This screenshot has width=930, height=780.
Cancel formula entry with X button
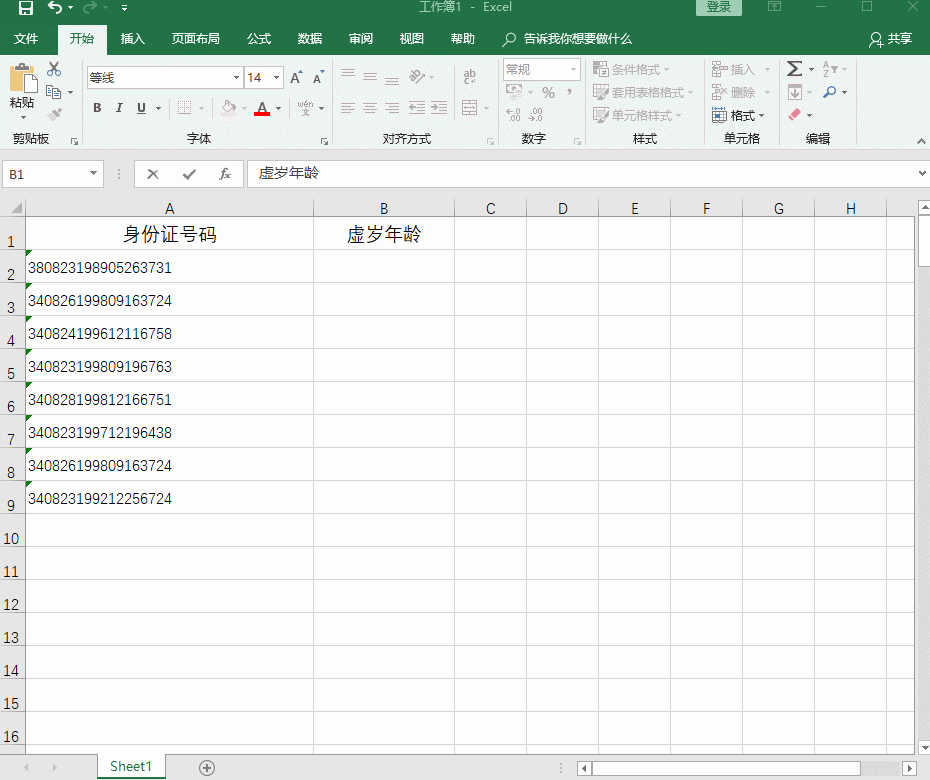[x=152, y=174]
